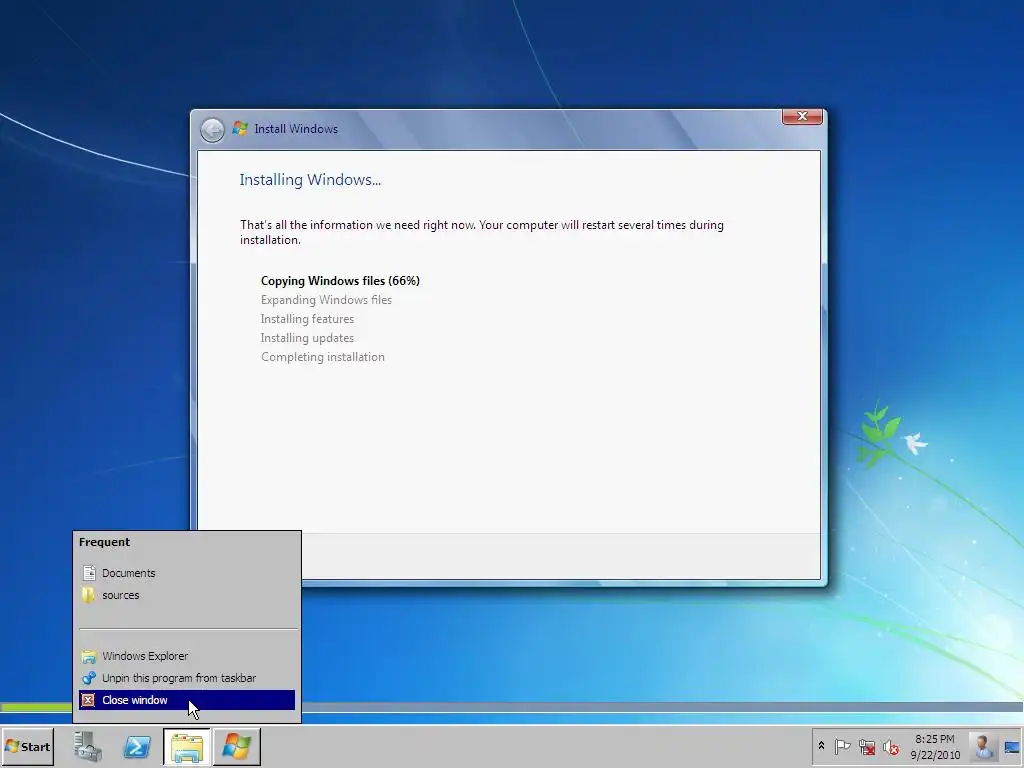Click the Expanding Windows files step
This screenshot has width=1024, height=768.
(x=326, y=300)
